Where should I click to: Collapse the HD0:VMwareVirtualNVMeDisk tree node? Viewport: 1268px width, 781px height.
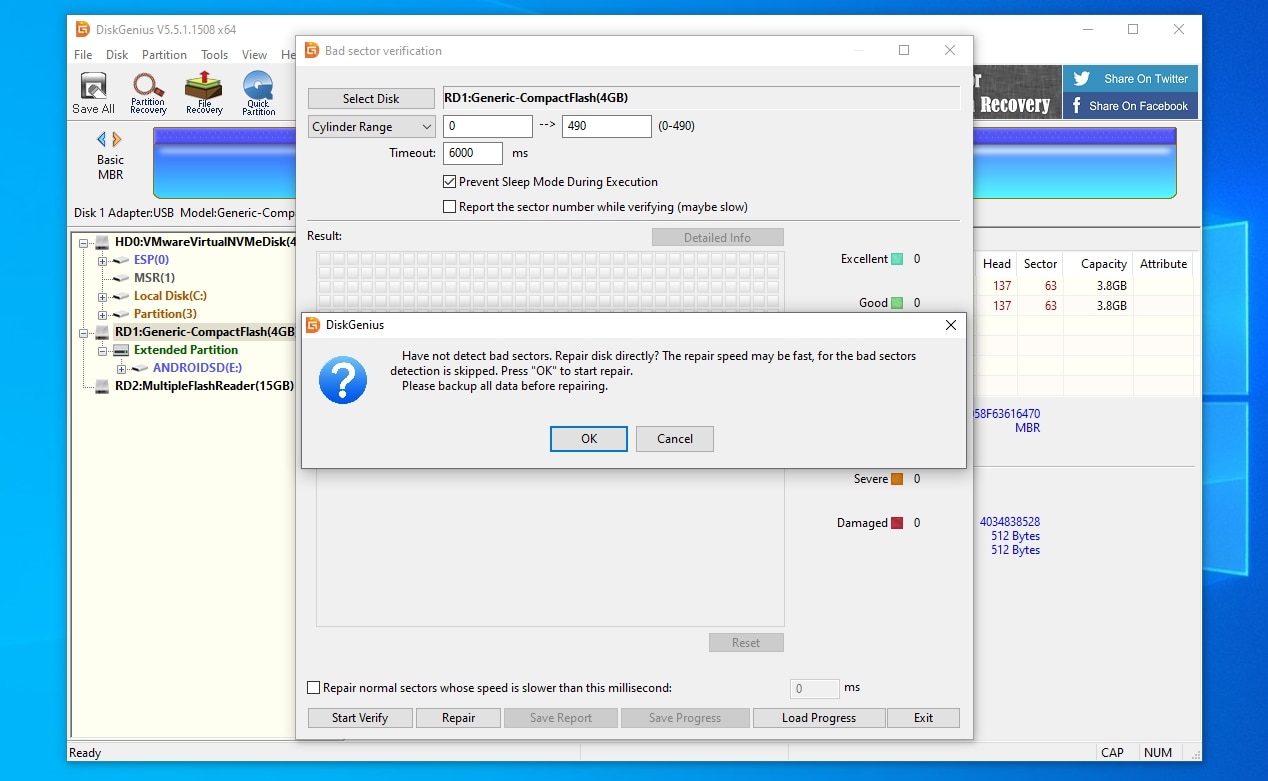point(84,242)
